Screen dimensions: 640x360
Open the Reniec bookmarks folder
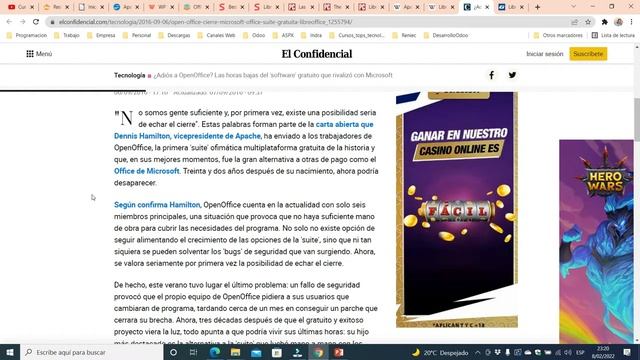point(404,36)
